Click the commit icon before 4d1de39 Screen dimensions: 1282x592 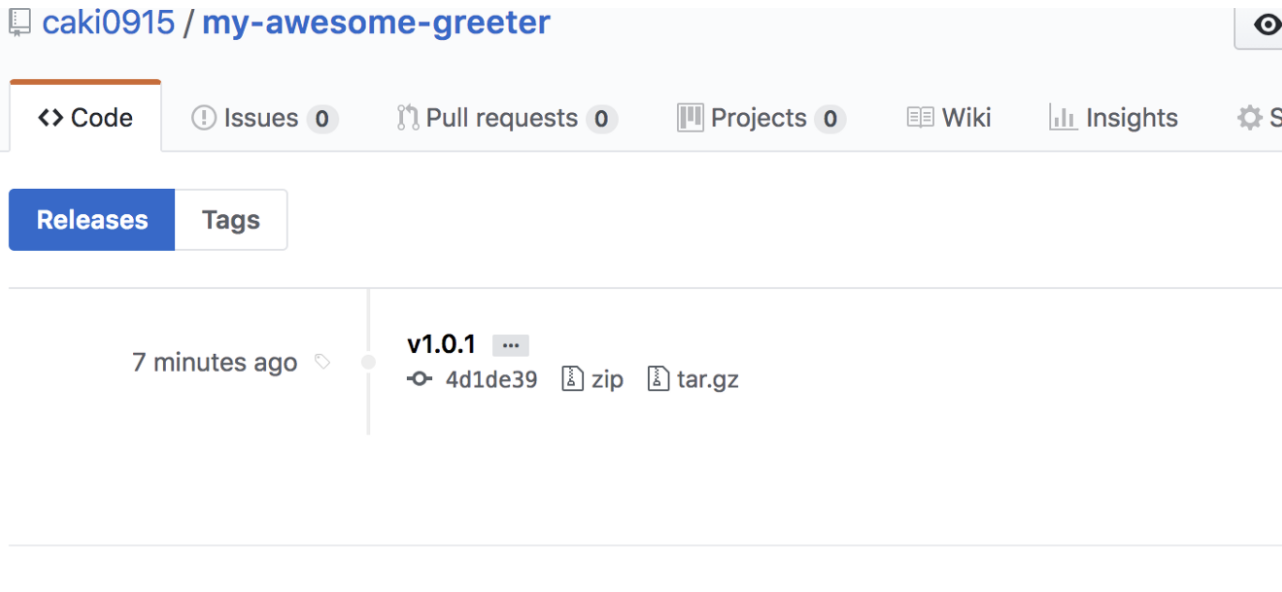point(420,380)
